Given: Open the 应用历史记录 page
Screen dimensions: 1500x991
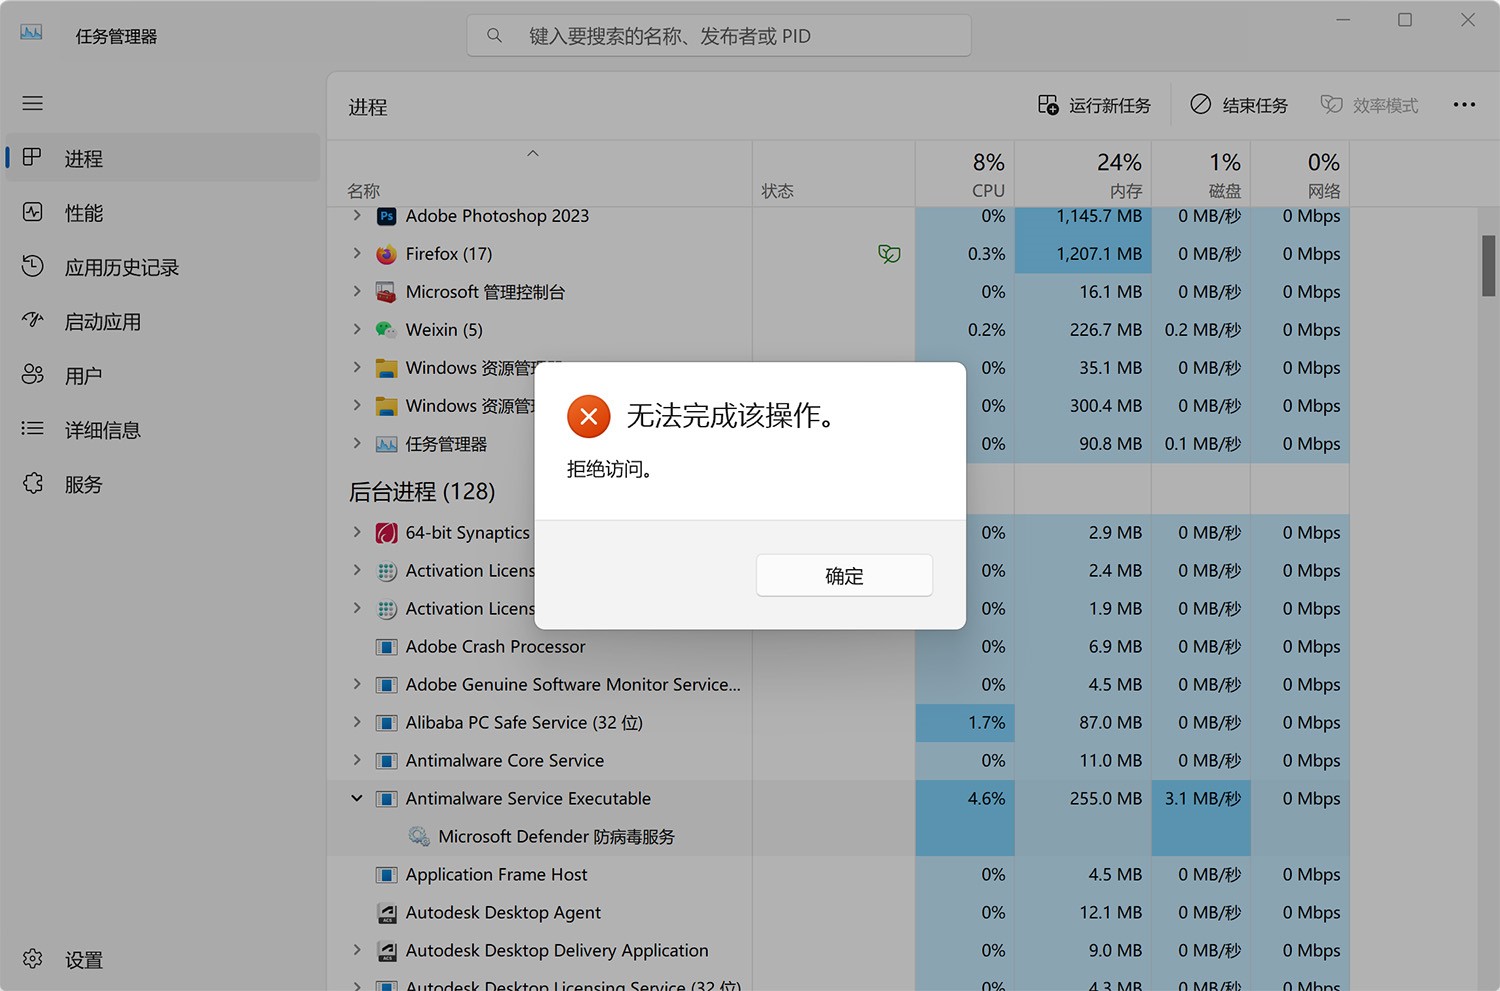Looking at the screenshot, I should (162, 266).
